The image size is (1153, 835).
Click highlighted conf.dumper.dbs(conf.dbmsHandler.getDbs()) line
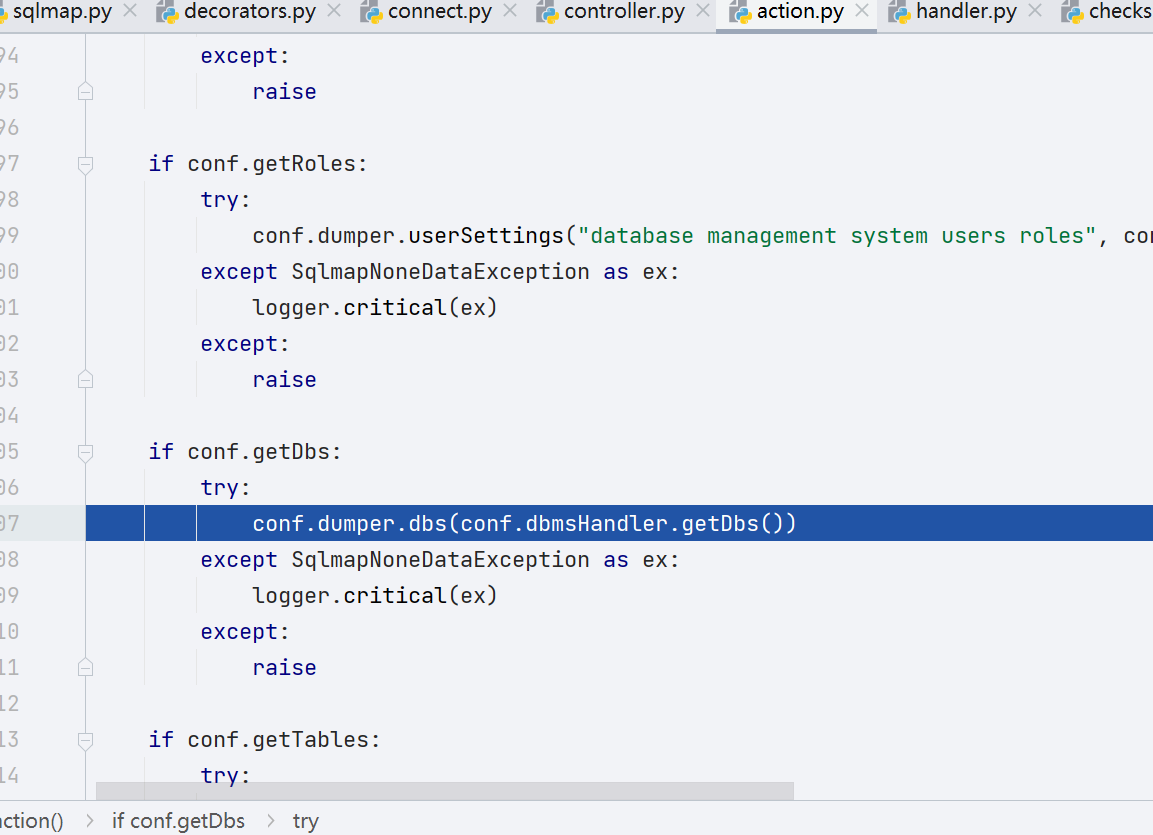click(x=524, y=523)
